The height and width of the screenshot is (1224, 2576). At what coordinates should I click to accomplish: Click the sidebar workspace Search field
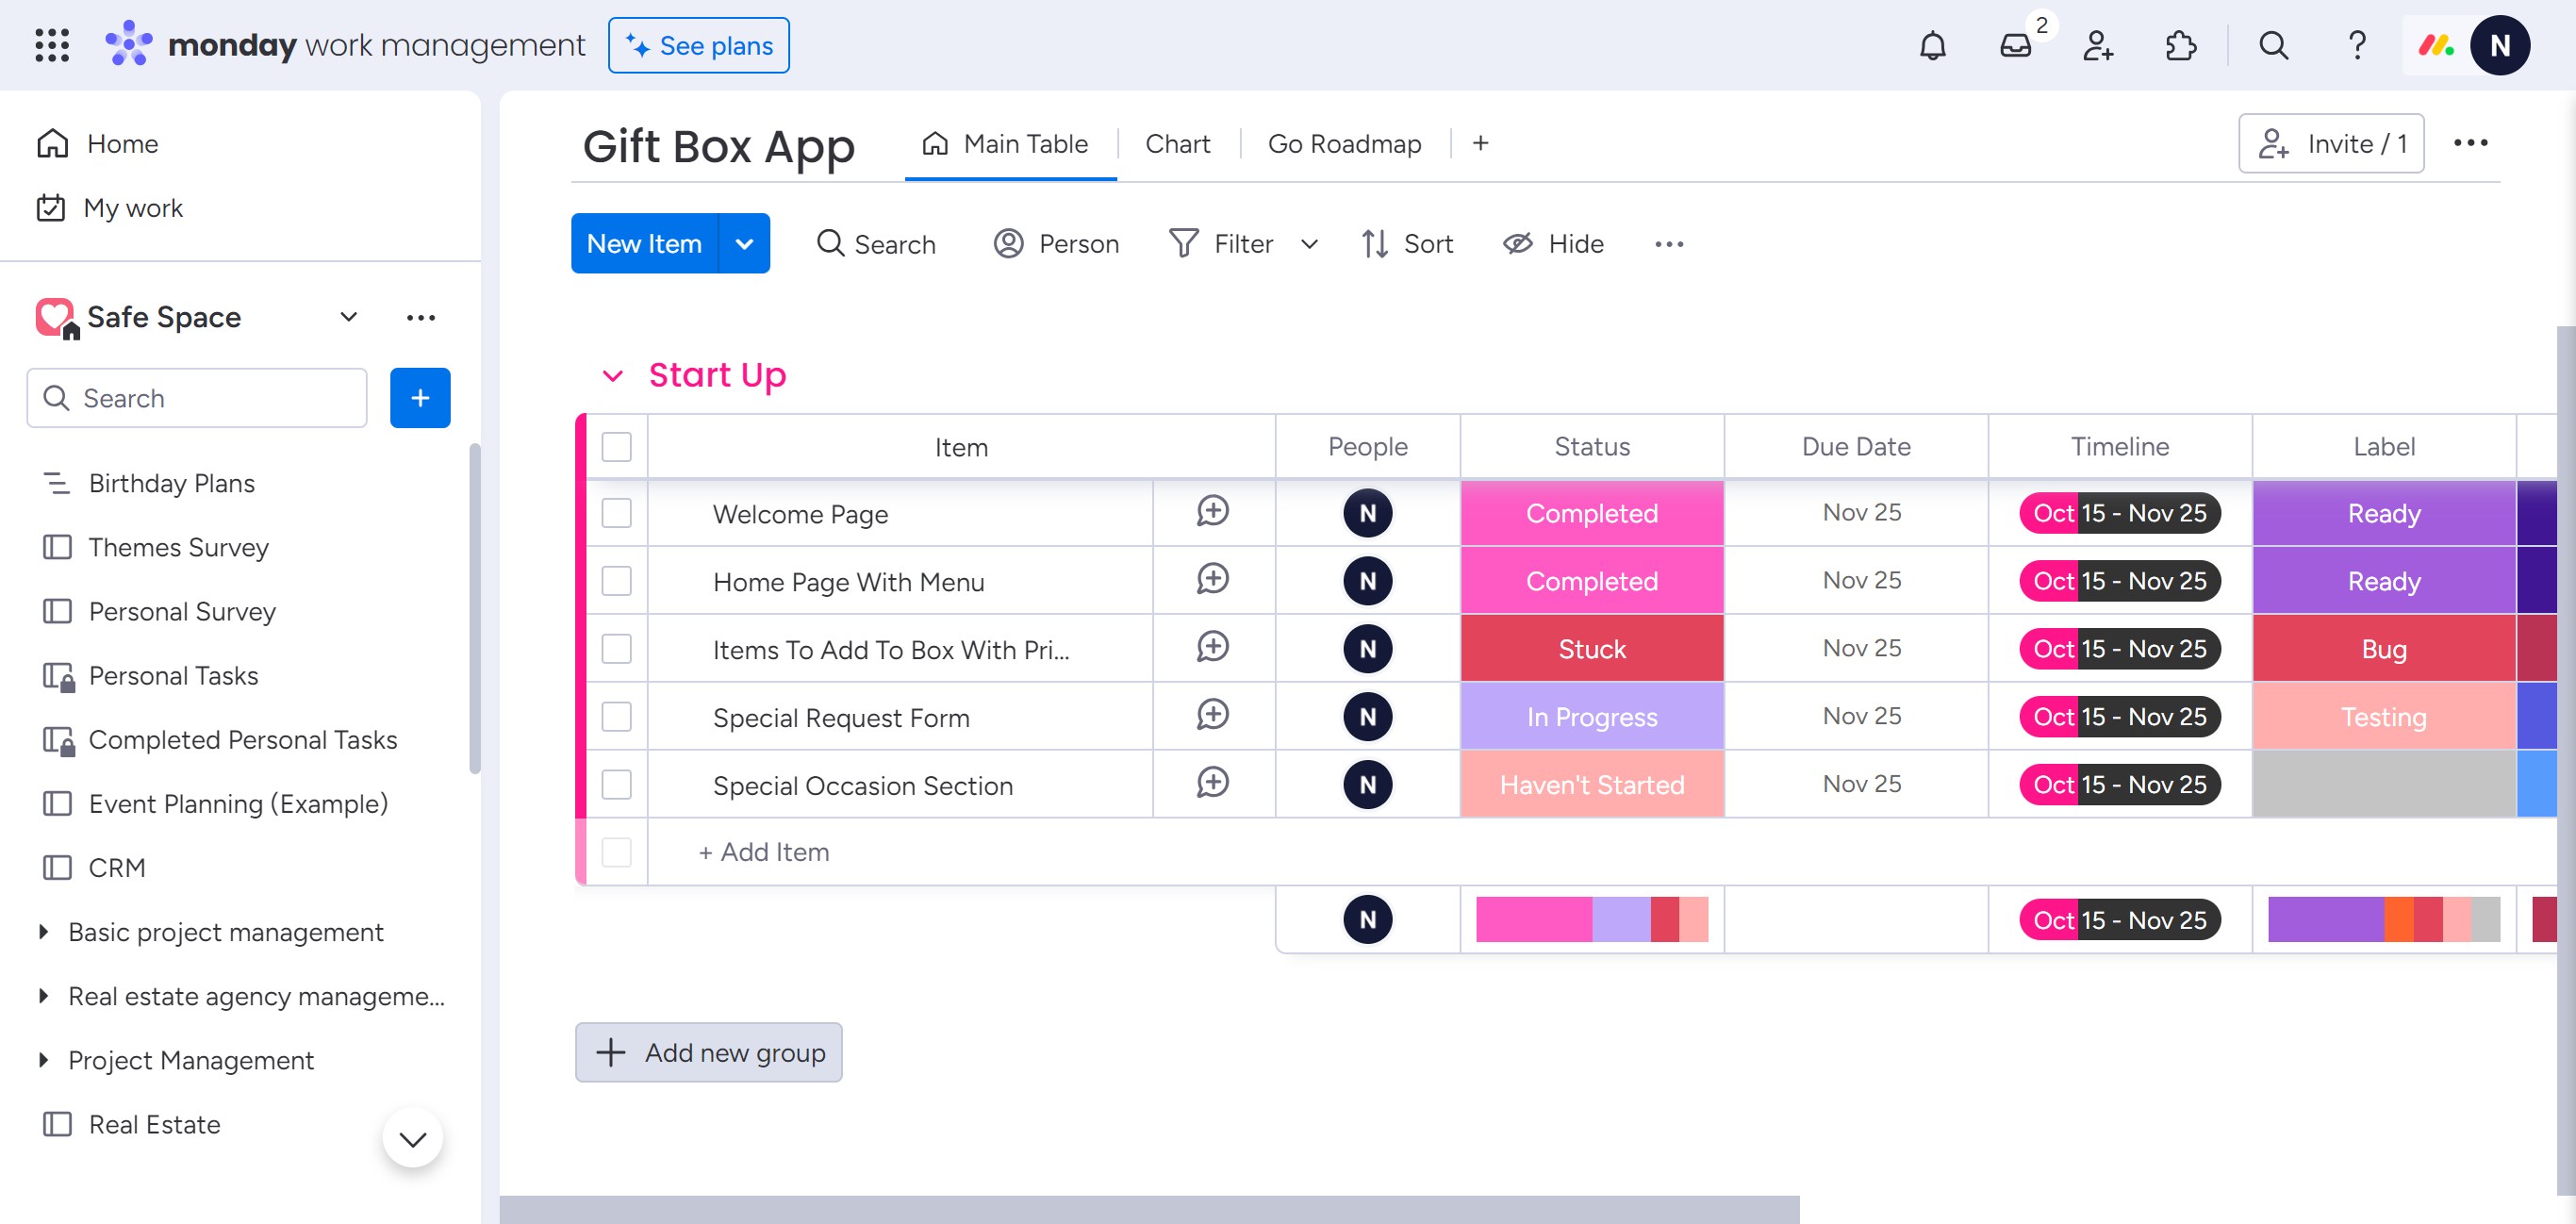pyautogui.click(x=197, y=398)
